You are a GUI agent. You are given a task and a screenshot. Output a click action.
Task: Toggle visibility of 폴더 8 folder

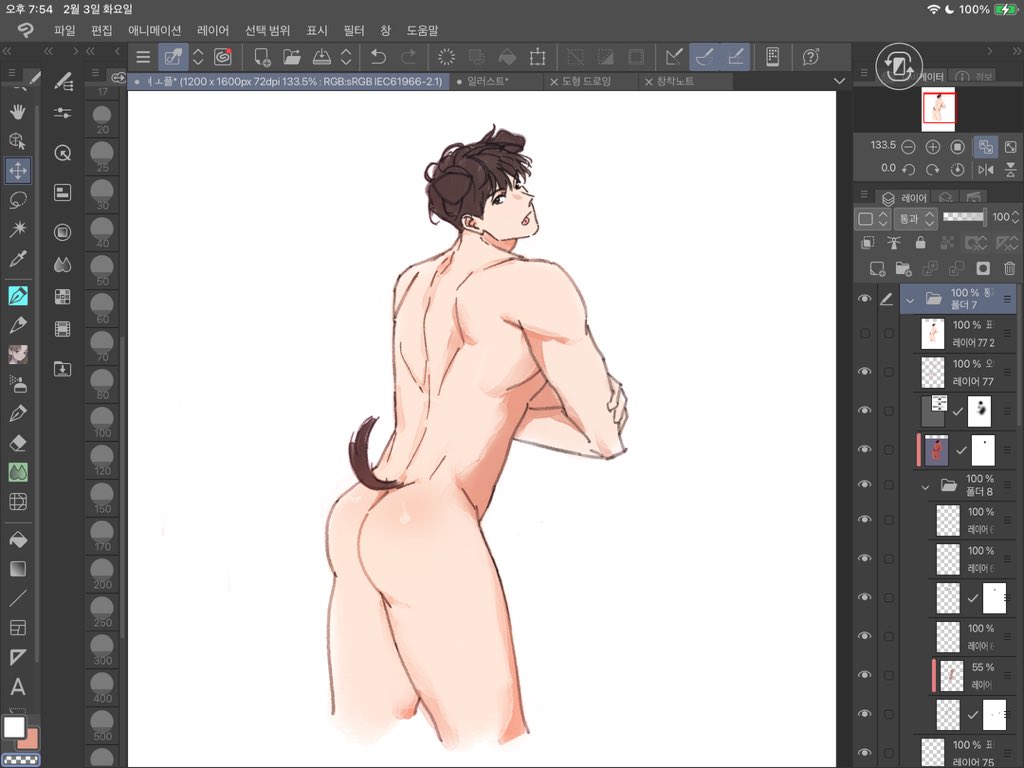point(865,484)
